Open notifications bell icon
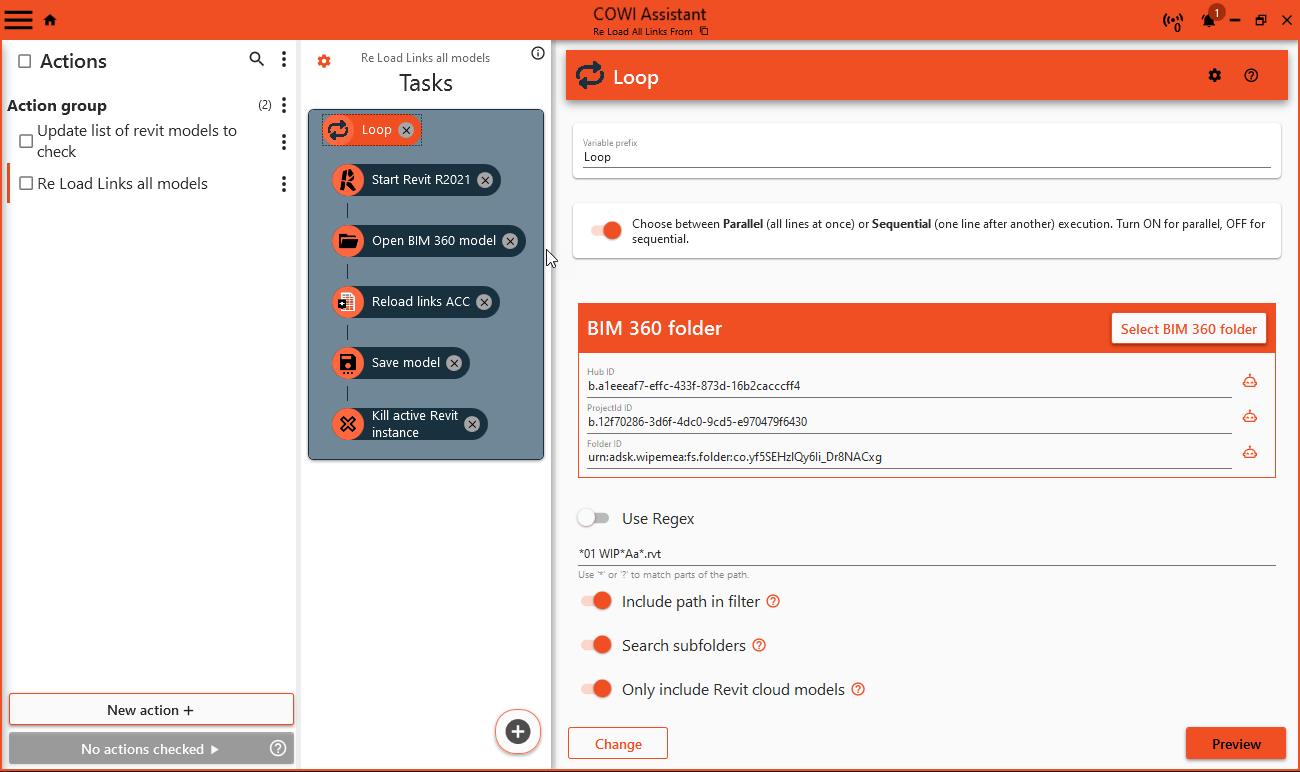The image size is (1300, 772). pyautogui.click(x=1209, y=20)
